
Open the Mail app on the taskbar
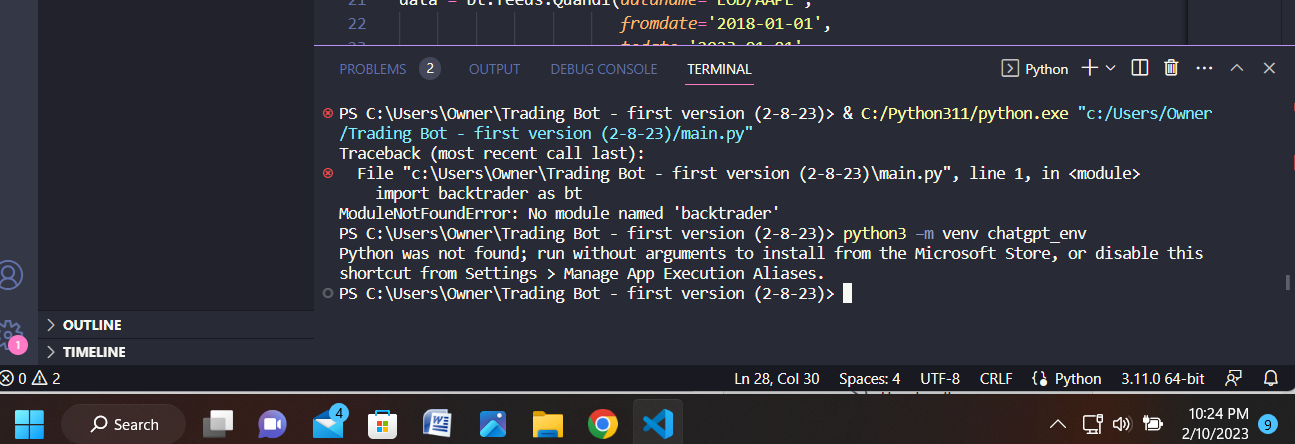click(327, 424)
